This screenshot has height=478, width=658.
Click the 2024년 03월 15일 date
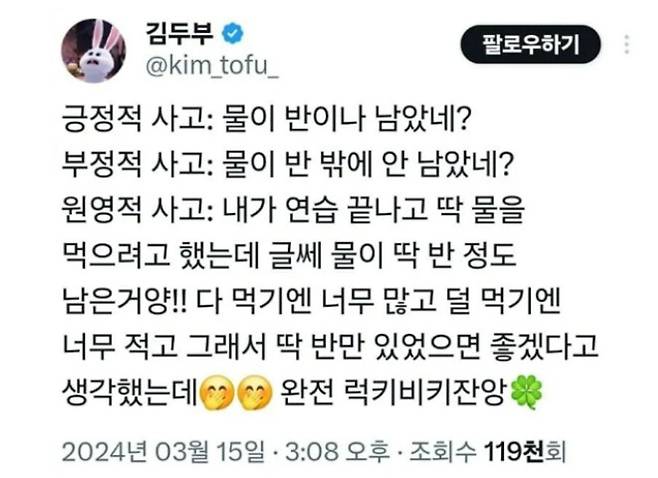coord(163,452)
